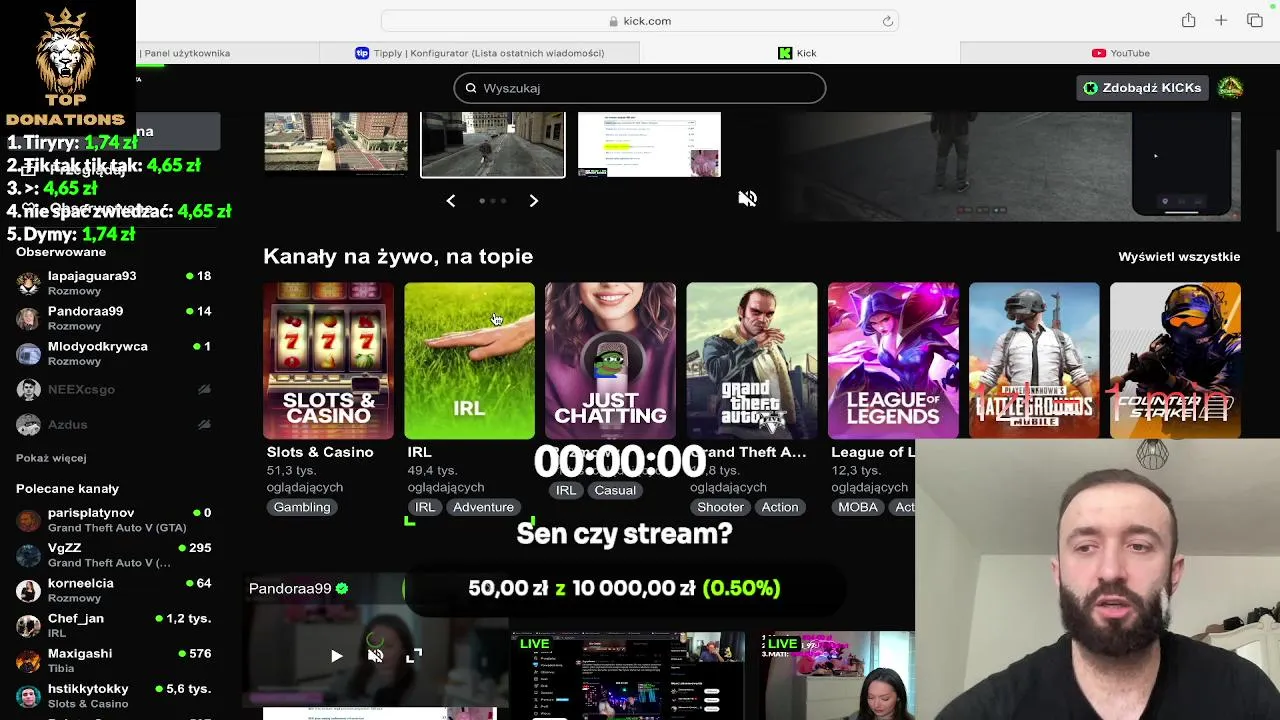Focus the Wyszukaj search field
Viewport: 1280px width, 720px height.
point(640,88)
